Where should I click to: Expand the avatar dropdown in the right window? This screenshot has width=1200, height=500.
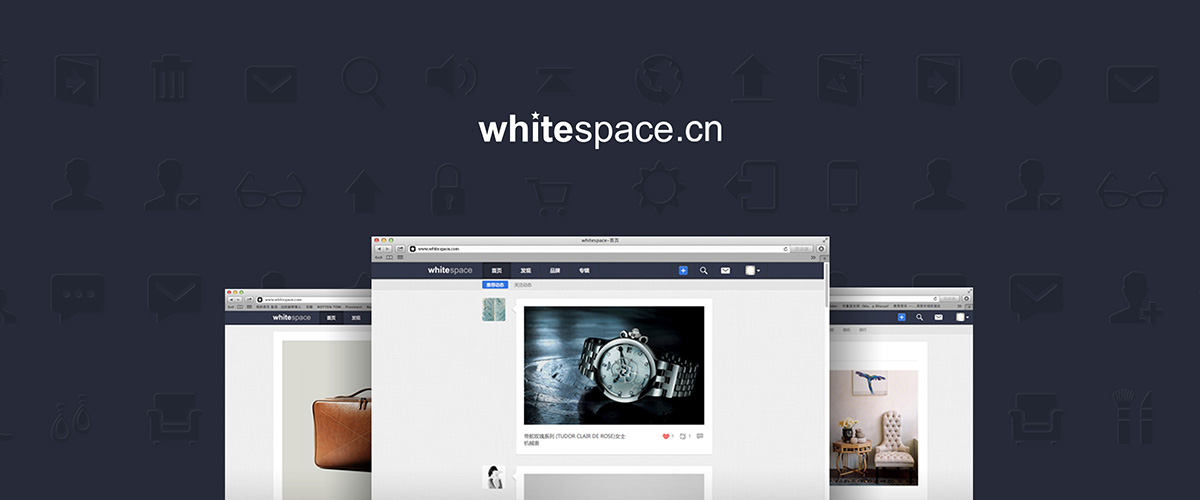963,317
